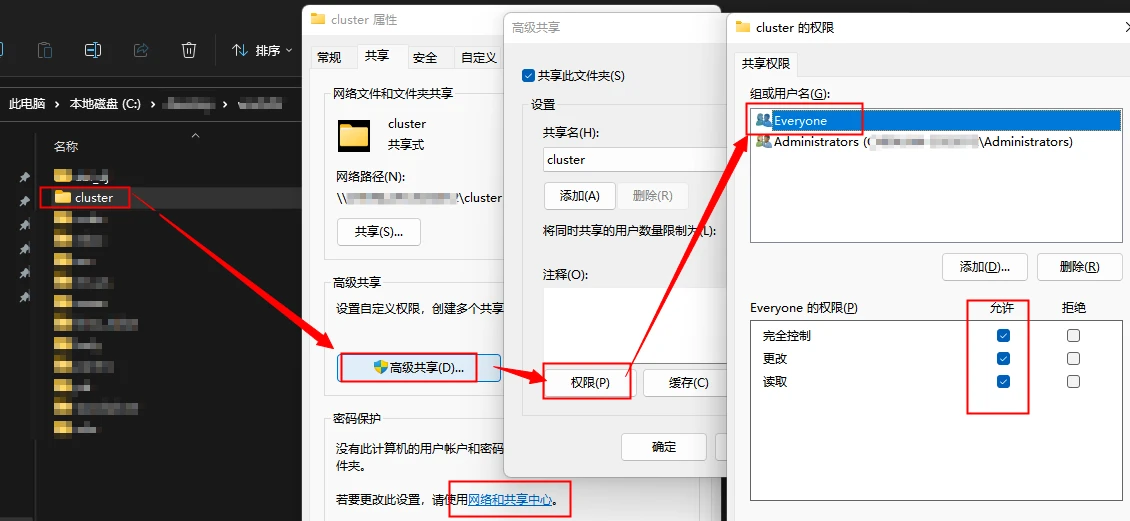The height and width of the screenshot is (521, 1130).
Task: Toggle the 共享此文件夹(S) checkbox
Action: click(x=528, y=75)
